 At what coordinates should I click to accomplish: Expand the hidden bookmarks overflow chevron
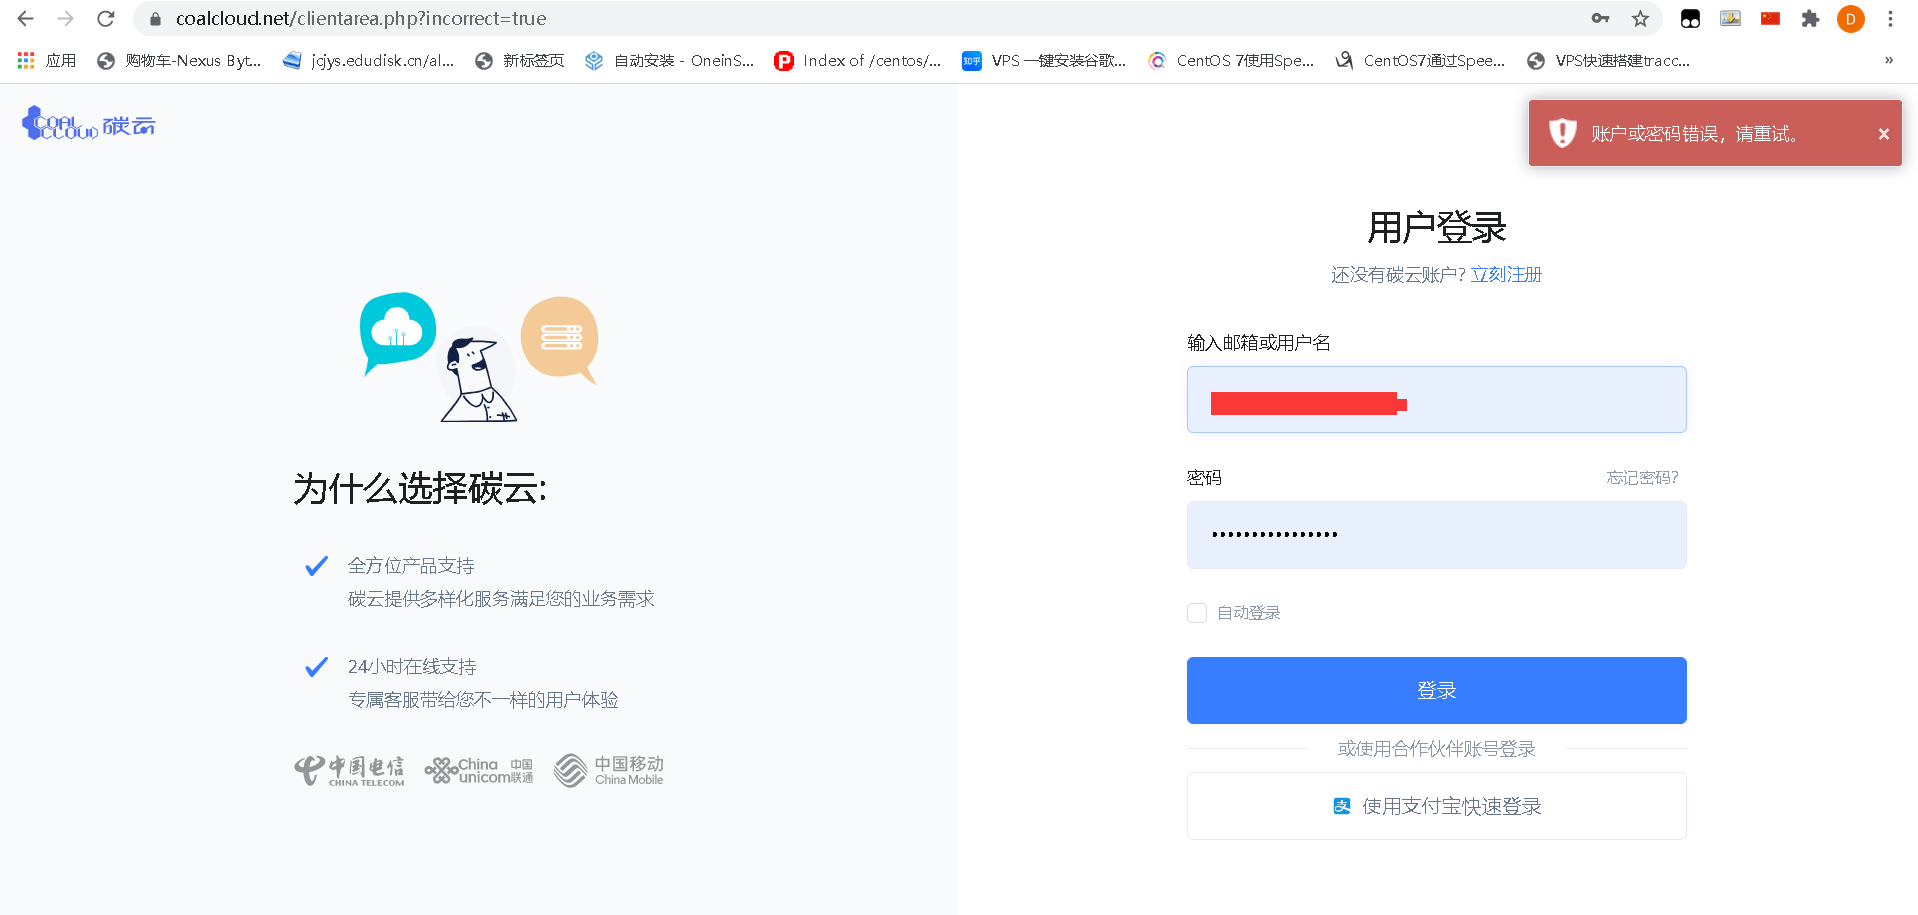pos(1888,61)
